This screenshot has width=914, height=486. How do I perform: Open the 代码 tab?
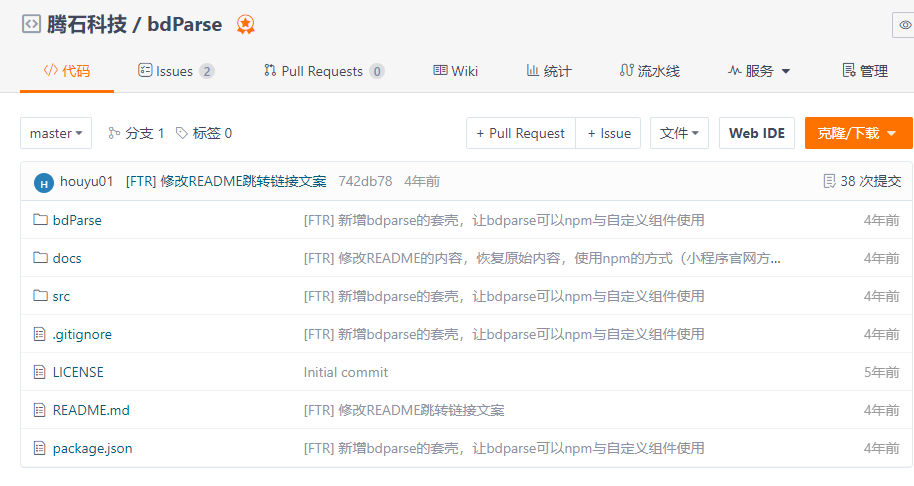67,71
